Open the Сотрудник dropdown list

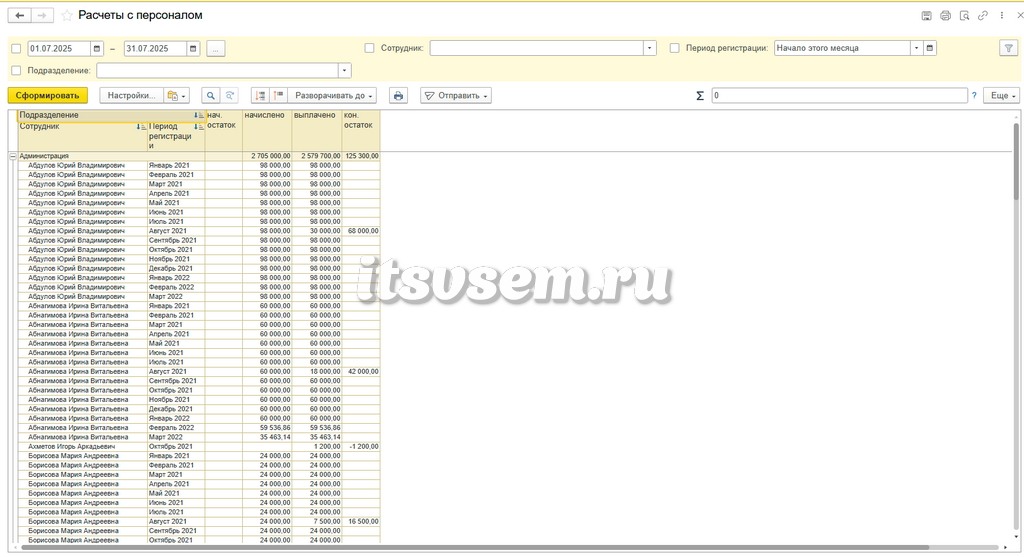(x=649, y=48)
